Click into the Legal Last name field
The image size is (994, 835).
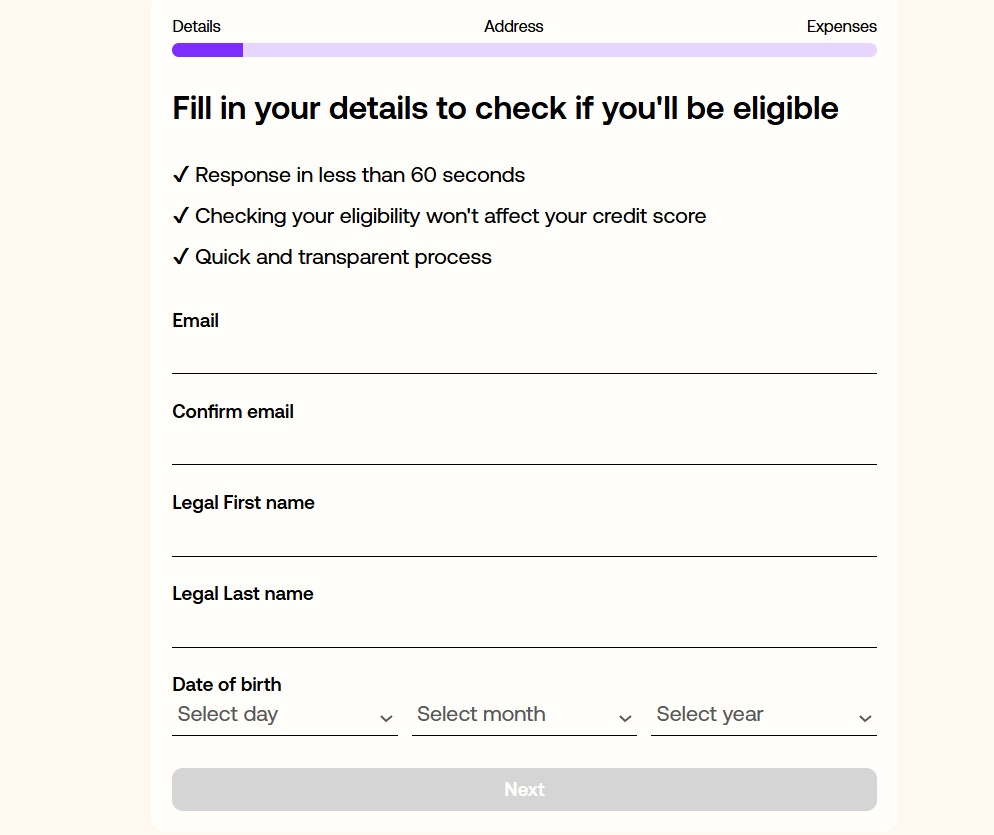524,630
